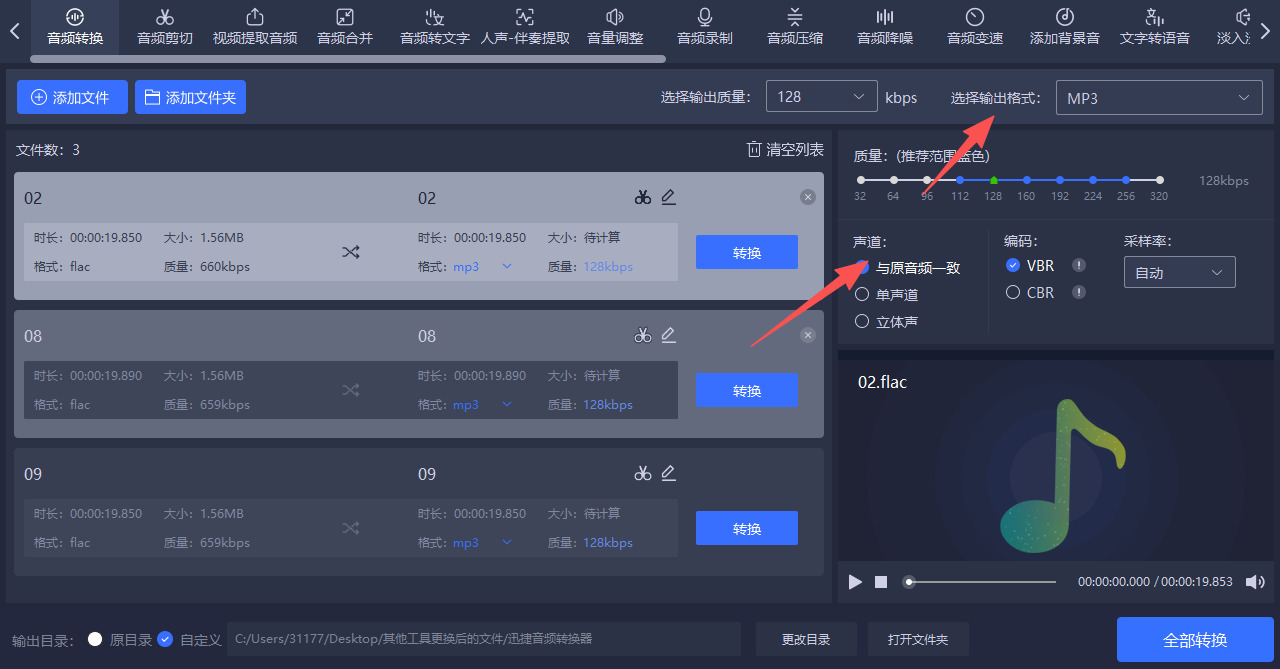
Task: Click 转换 button for file 08
Action: (x=747, y=390)
